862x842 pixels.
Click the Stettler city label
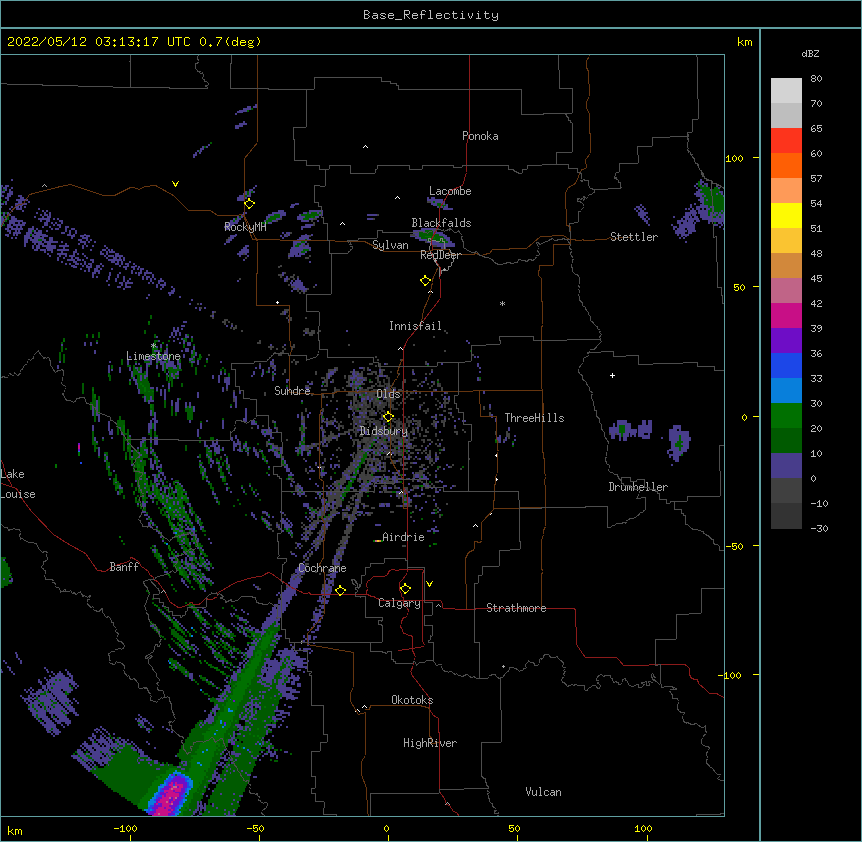click(x=633, y=237)
